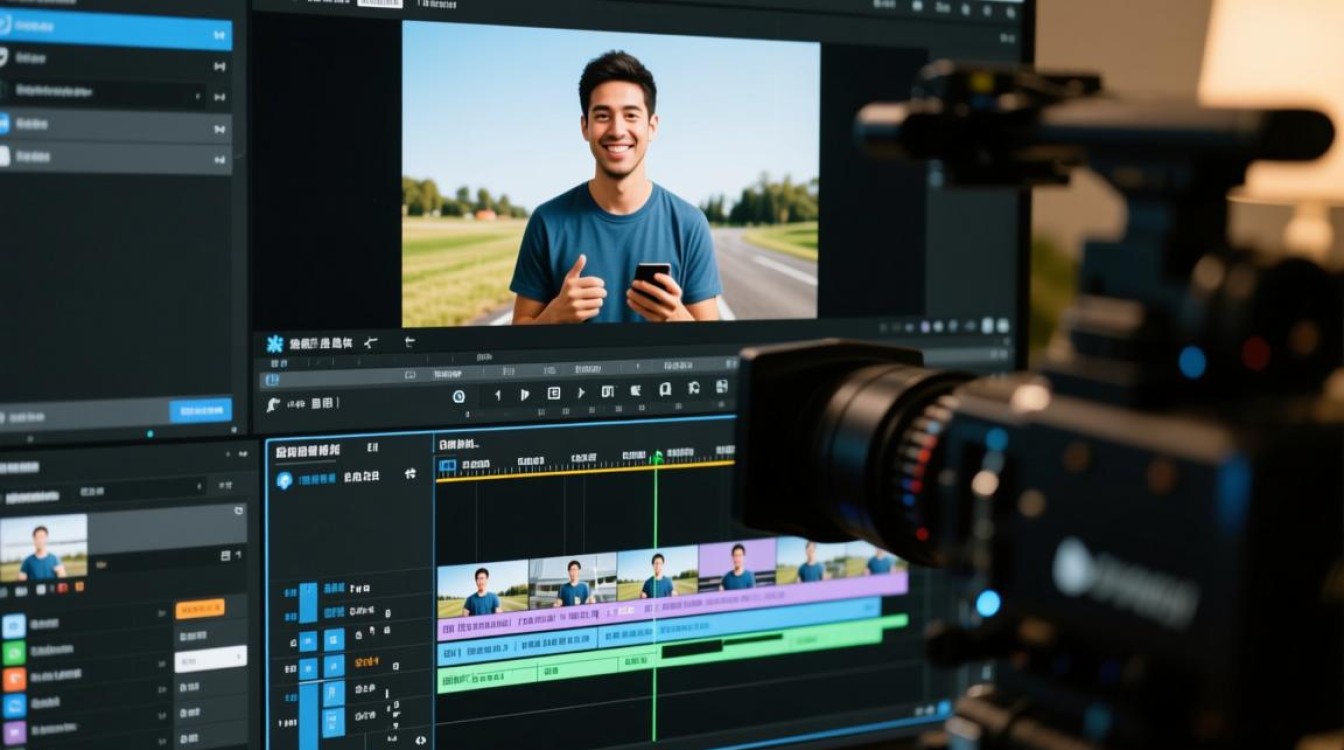
Task: Click the rightmost grid icon in playback controls
Action: pos(721,387)
